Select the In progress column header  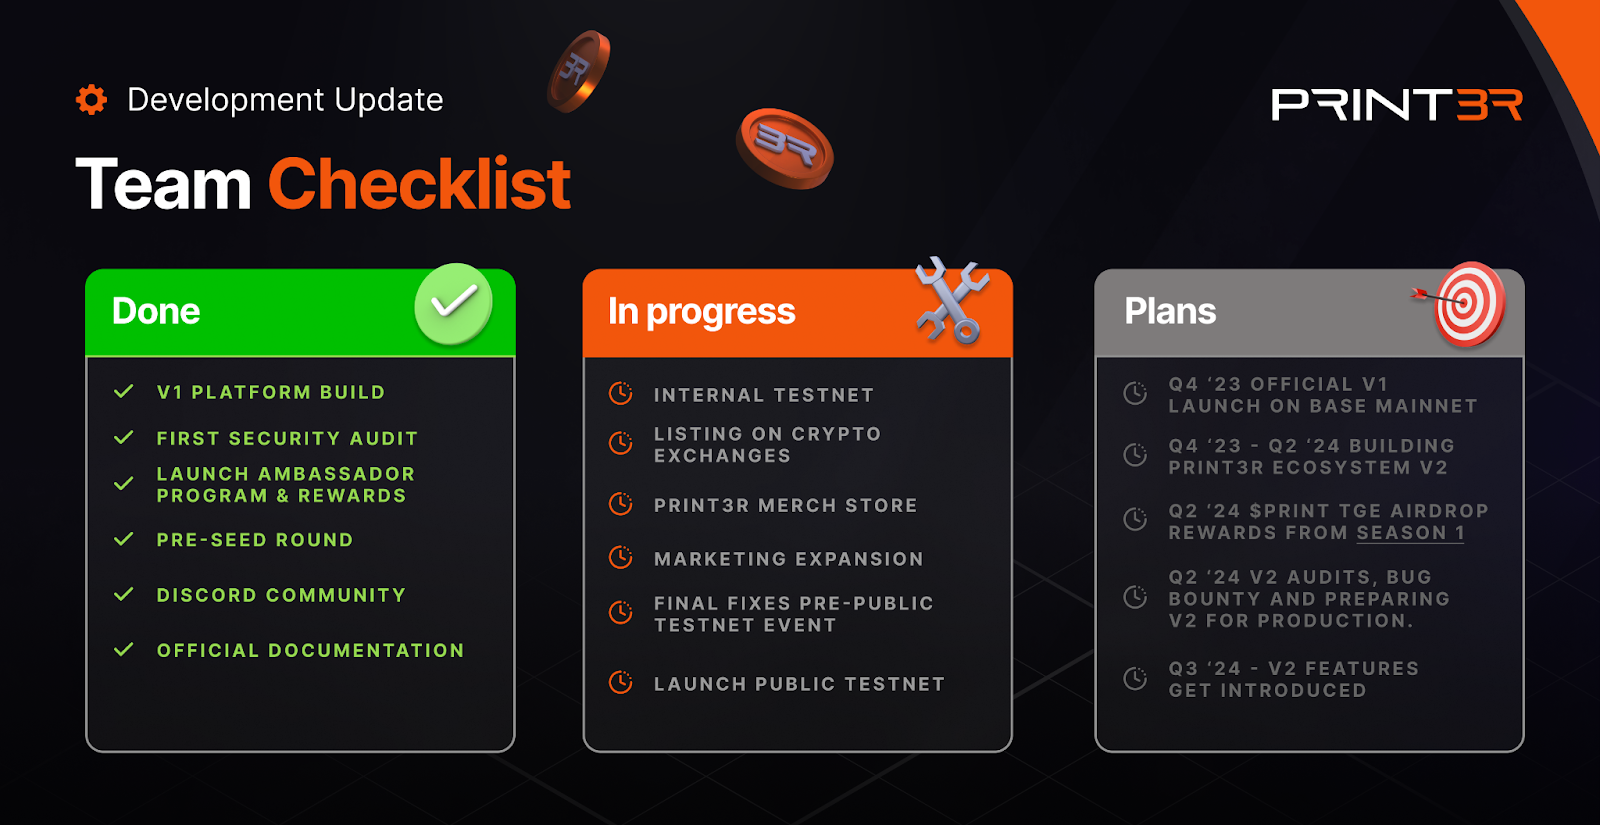coord(798,312)
